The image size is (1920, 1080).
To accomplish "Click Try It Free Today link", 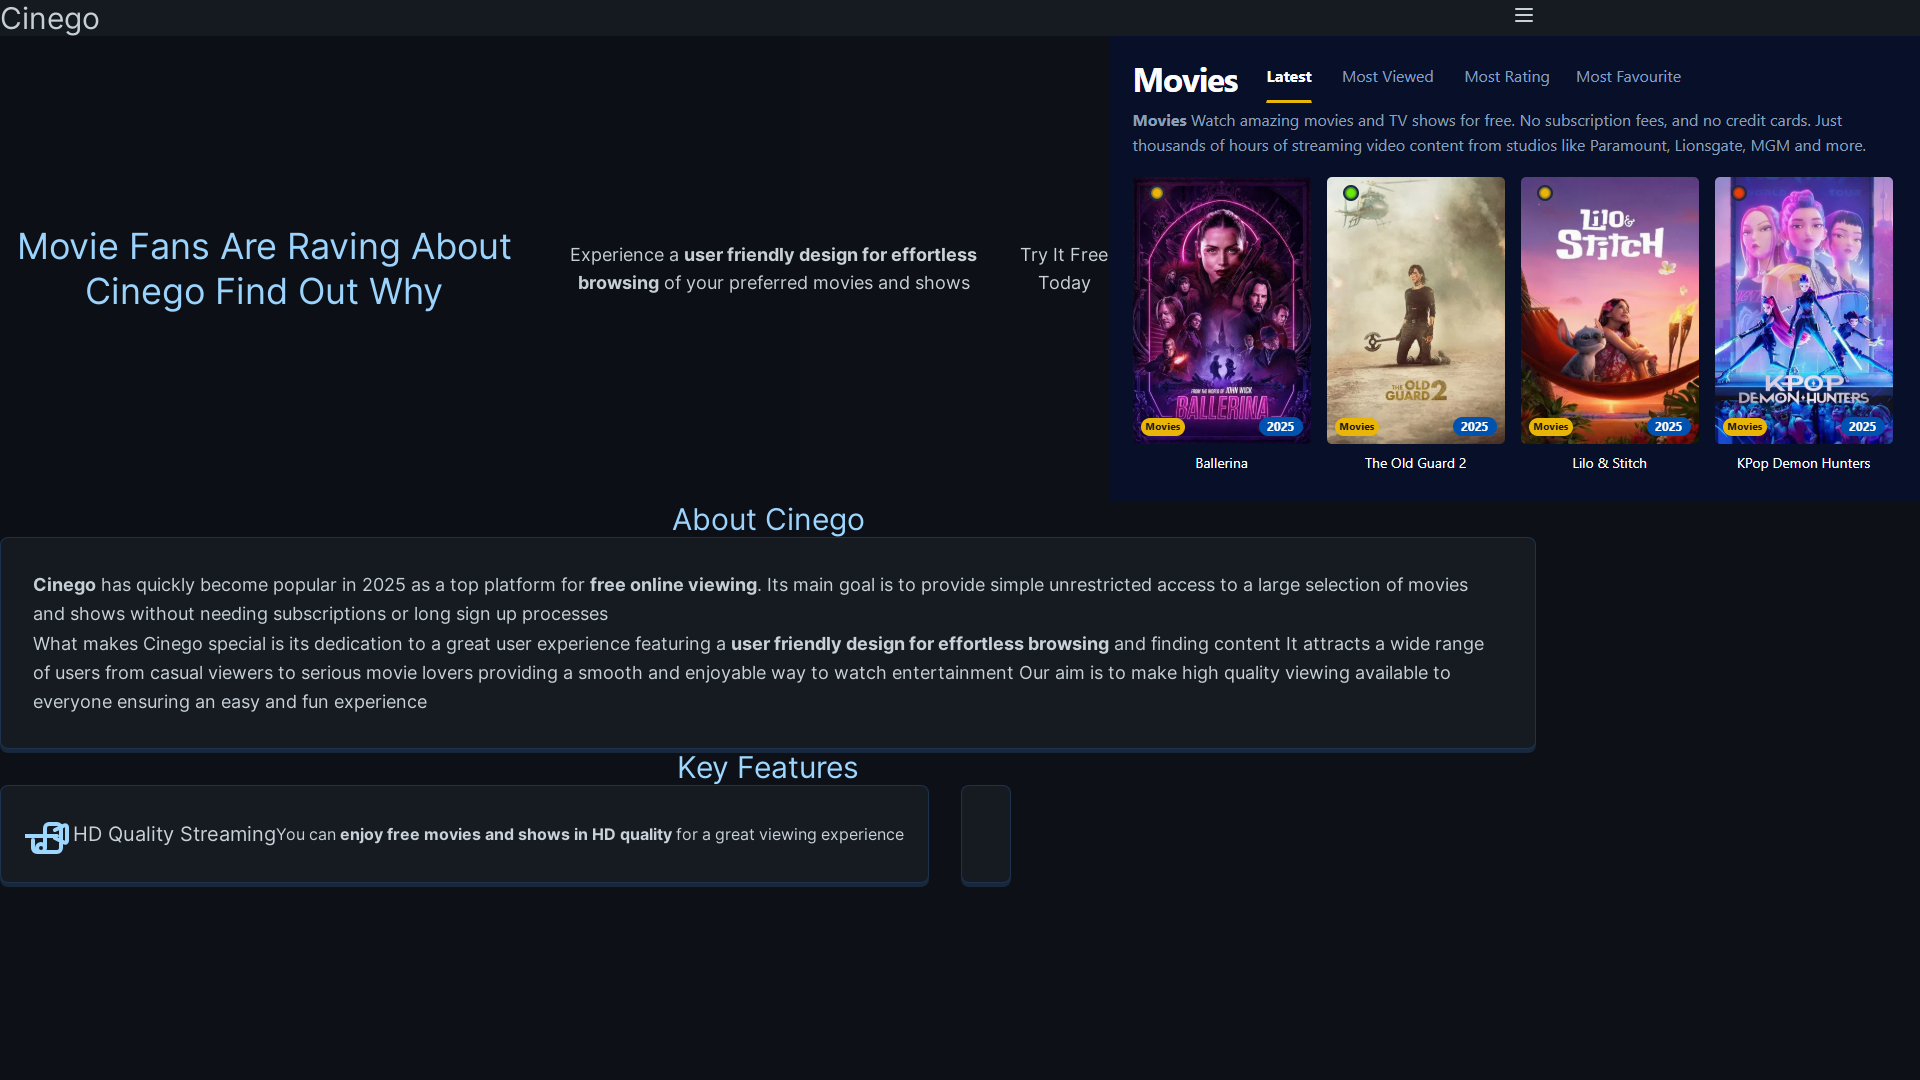I will click(x=1064, y=269).
